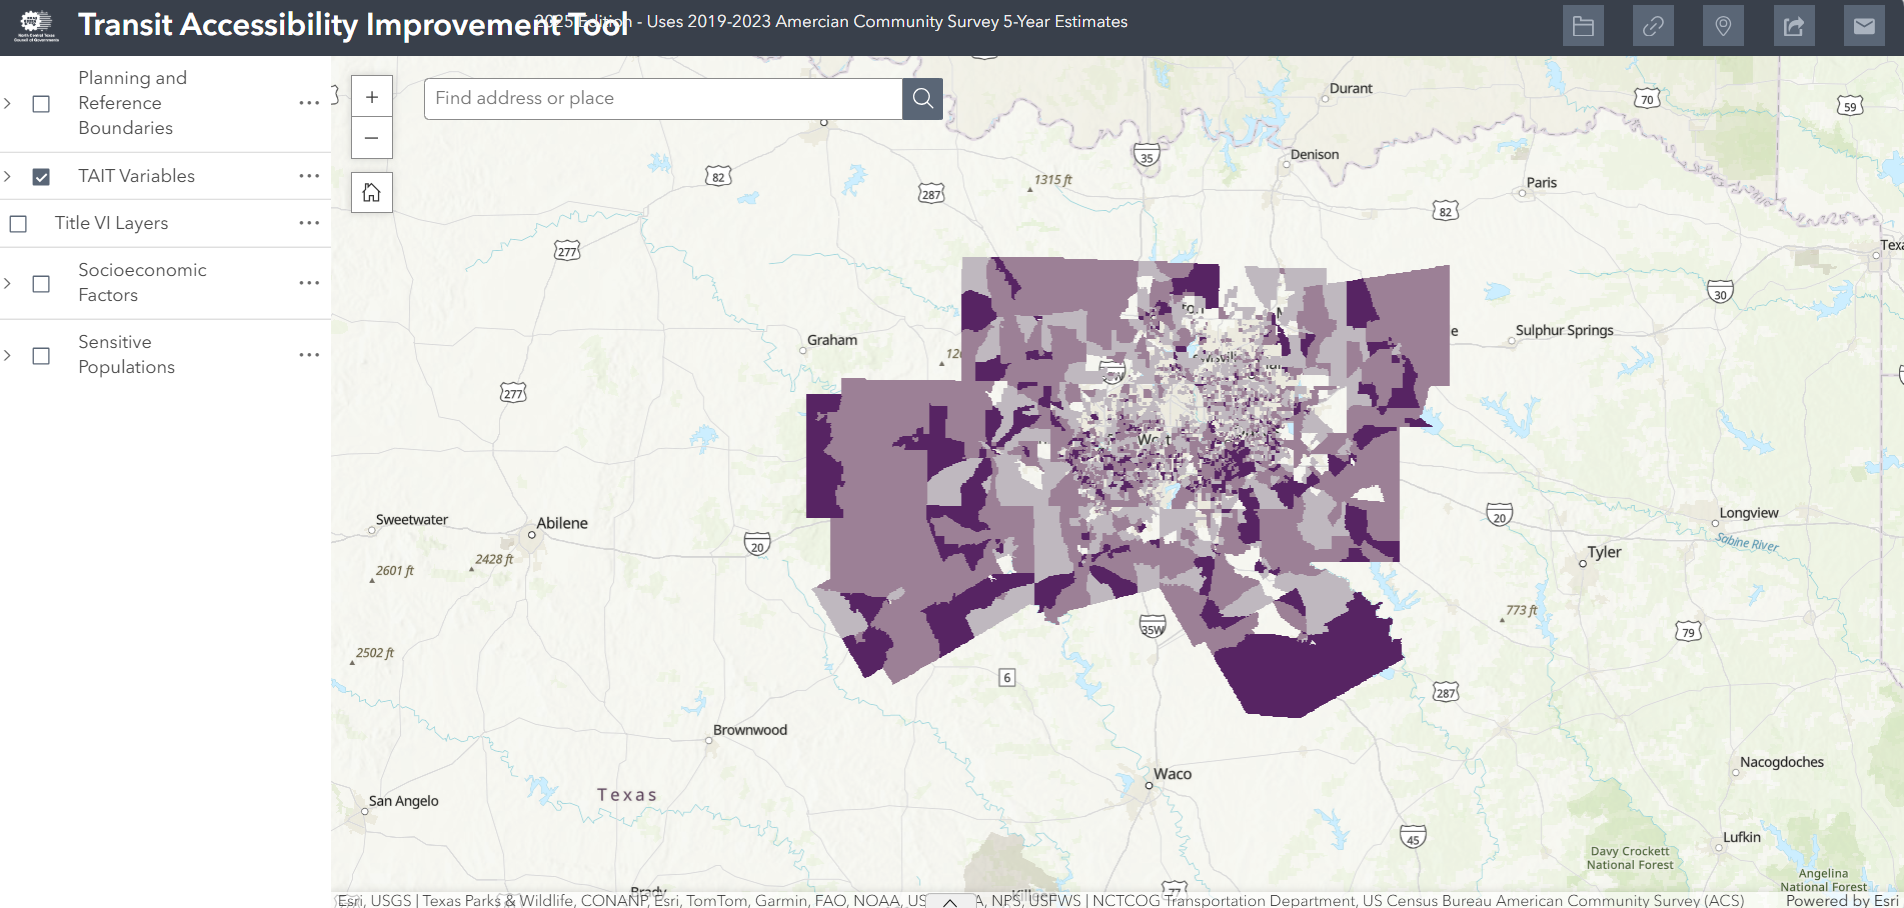The width and height of the screenshot is (1904, 908).
Task: Uncheck the TAIT Variables layer
Action: (x=40, y=177)
